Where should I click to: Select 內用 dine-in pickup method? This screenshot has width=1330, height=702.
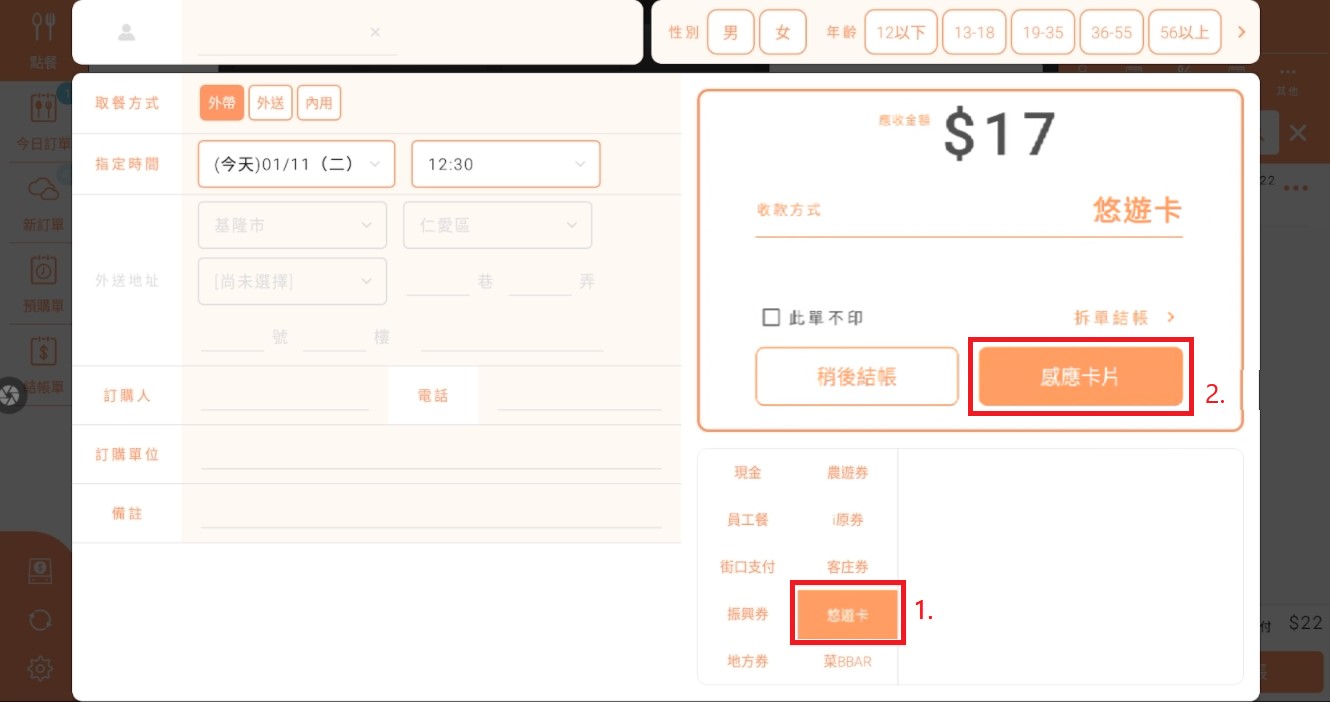tap(319, 103)
